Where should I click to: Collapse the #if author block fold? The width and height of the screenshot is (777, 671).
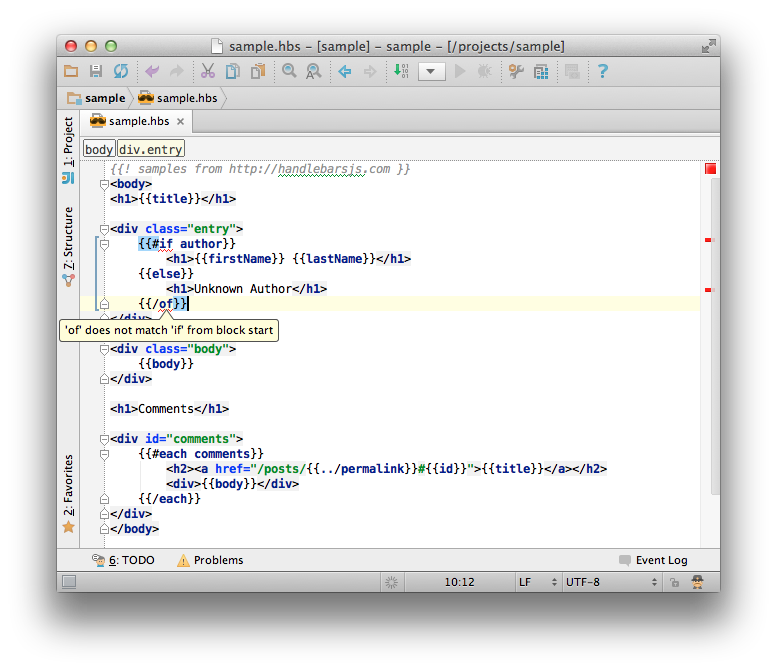104,244
